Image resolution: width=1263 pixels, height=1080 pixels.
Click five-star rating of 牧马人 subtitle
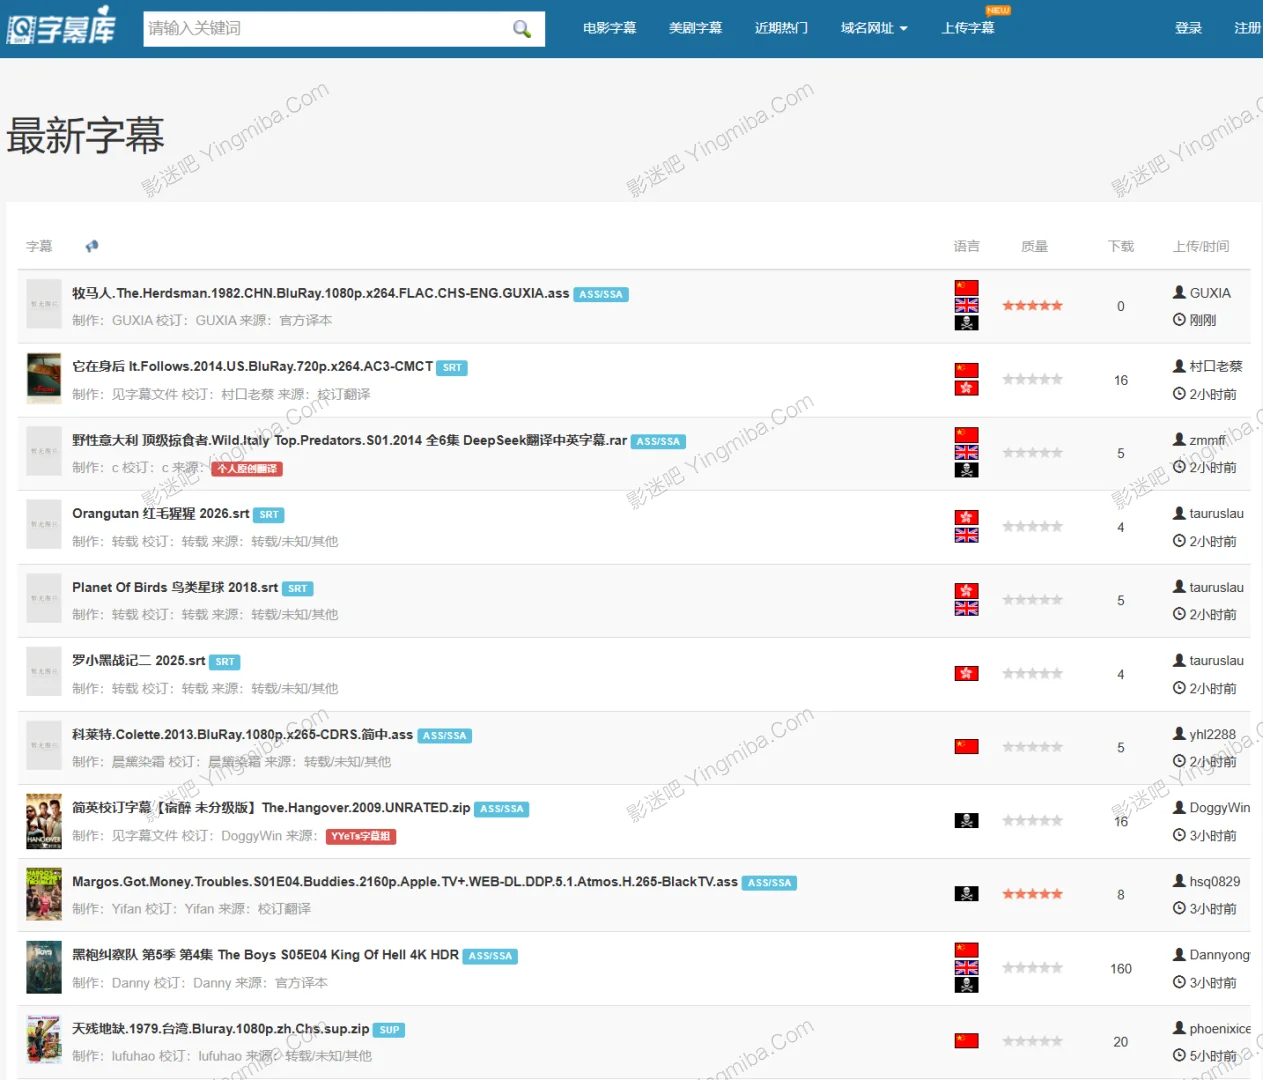click(x=1032, y=306)
